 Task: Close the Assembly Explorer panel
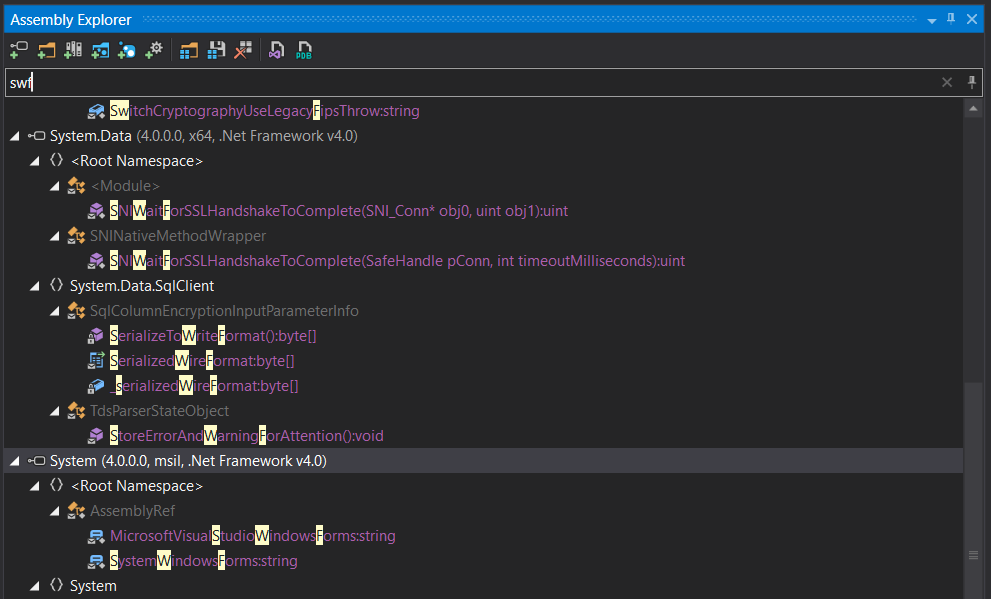pos(972,19)
